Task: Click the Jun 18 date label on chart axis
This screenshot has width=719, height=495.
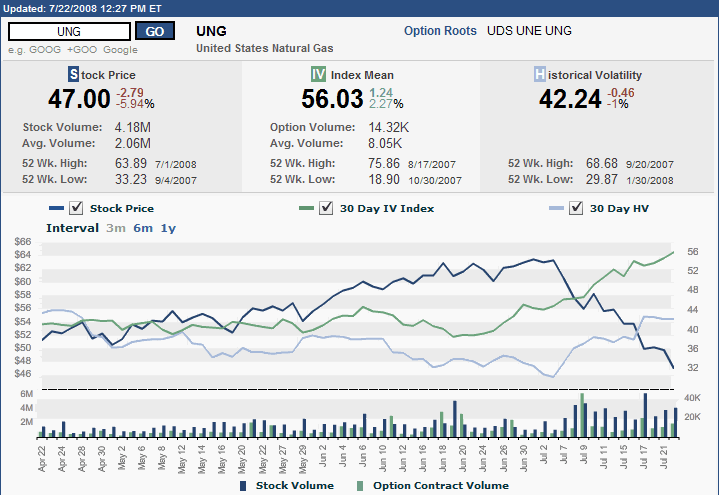Action: [443, 458]
